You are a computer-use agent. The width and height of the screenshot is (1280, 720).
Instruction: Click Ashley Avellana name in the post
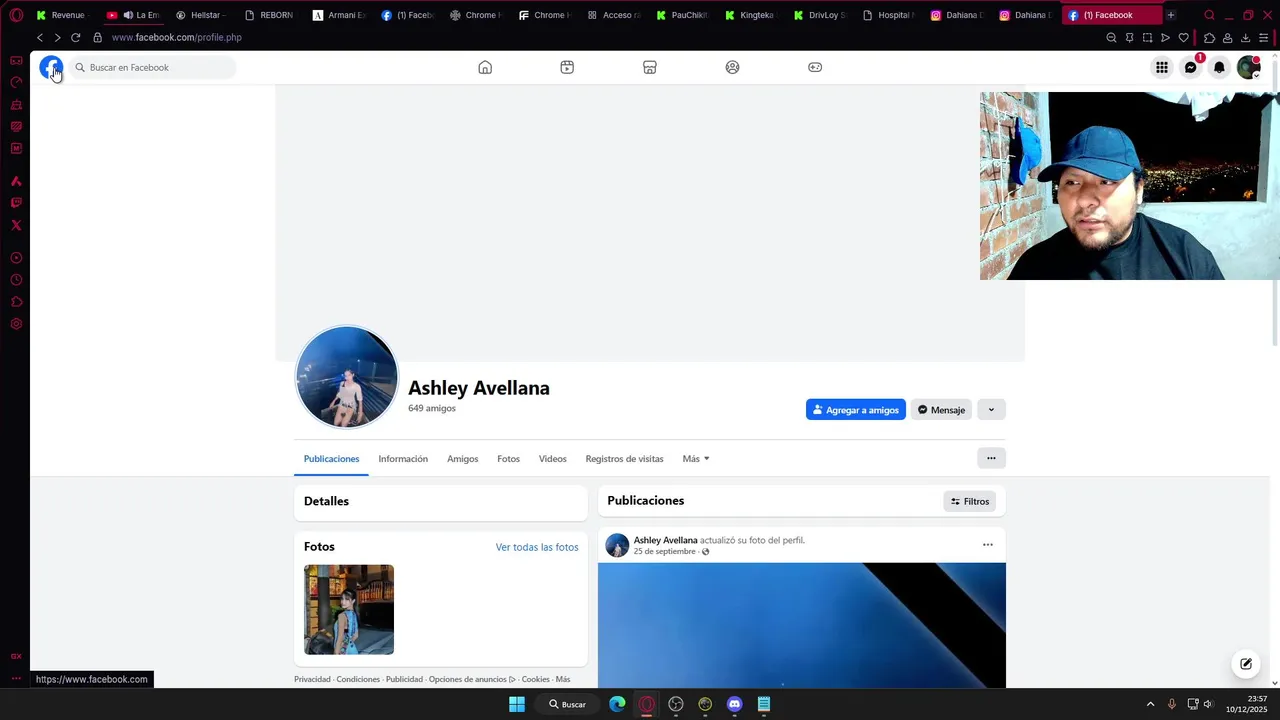665,540
